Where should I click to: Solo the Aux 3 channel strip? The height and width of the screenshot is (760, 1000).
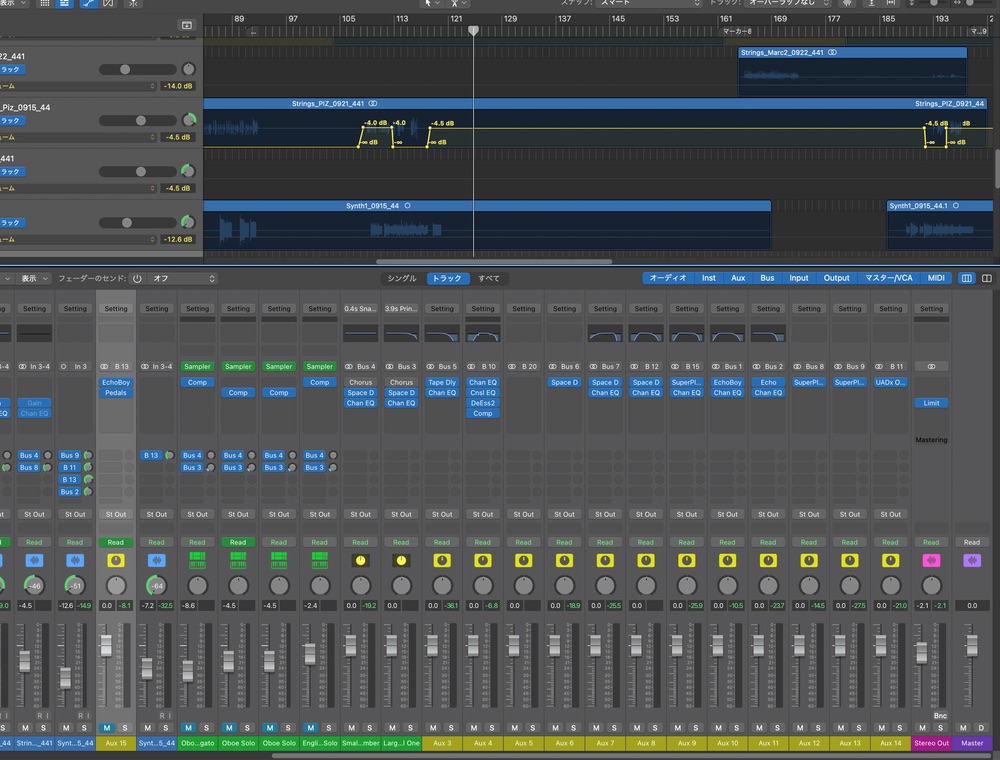[x=451, y=728]
